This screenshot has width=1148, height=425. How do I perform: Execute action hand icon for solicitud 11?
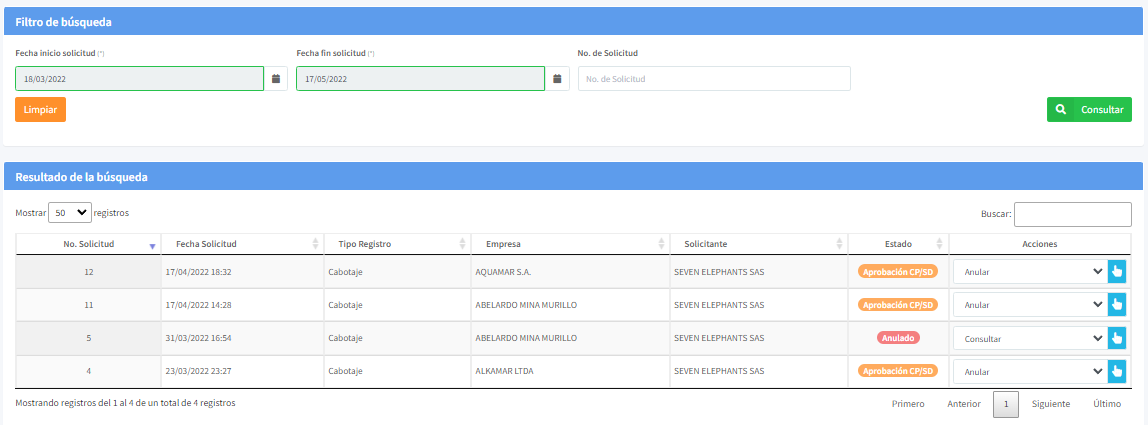click(x=1117, y=305)
